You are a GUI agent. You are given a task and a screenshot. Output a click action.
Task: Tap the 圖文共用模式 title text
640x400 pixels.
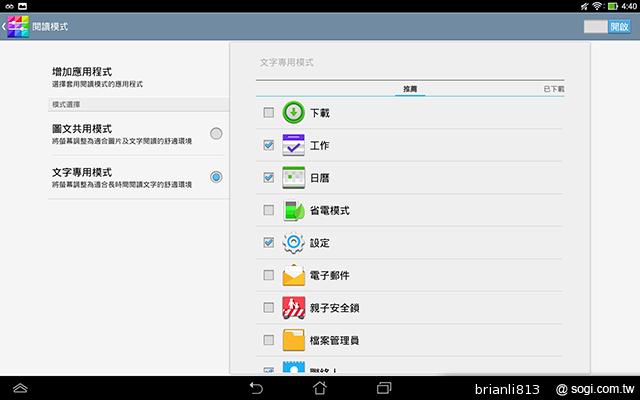point(82,129)
